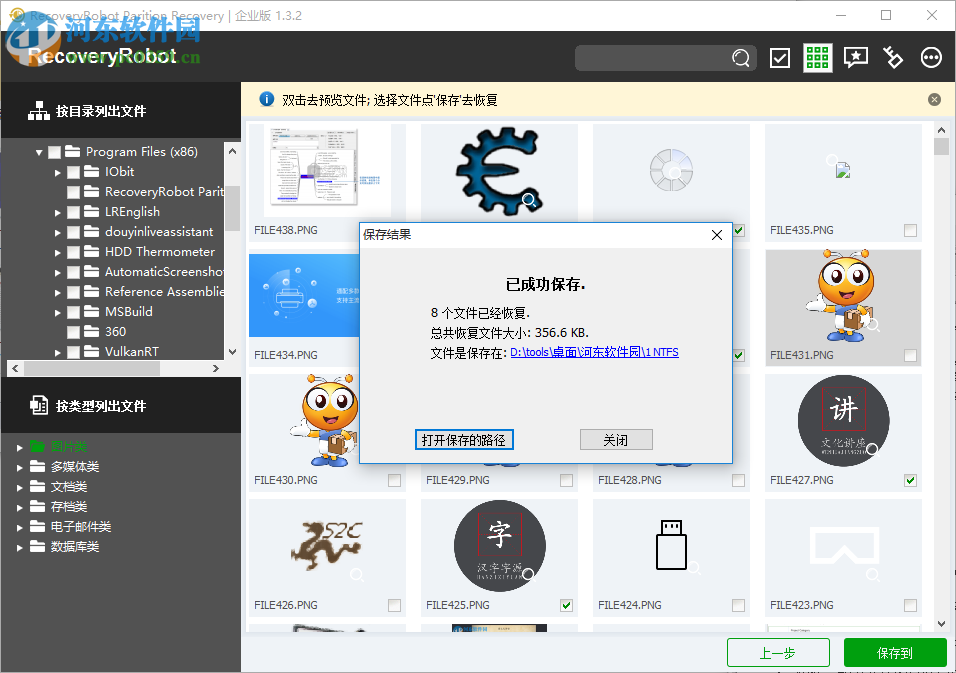Click the 打开保存的路径 button
The height and width of the screenshot is (673, 956).
[464, 439]
